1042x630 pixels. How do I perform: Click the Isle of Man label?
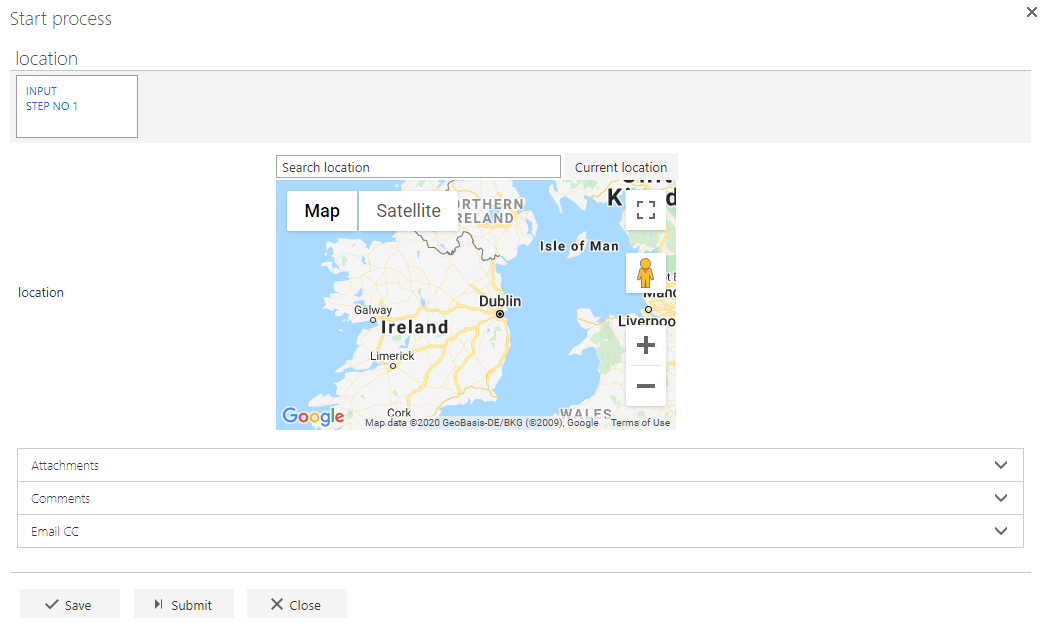(x=579, y=246)
